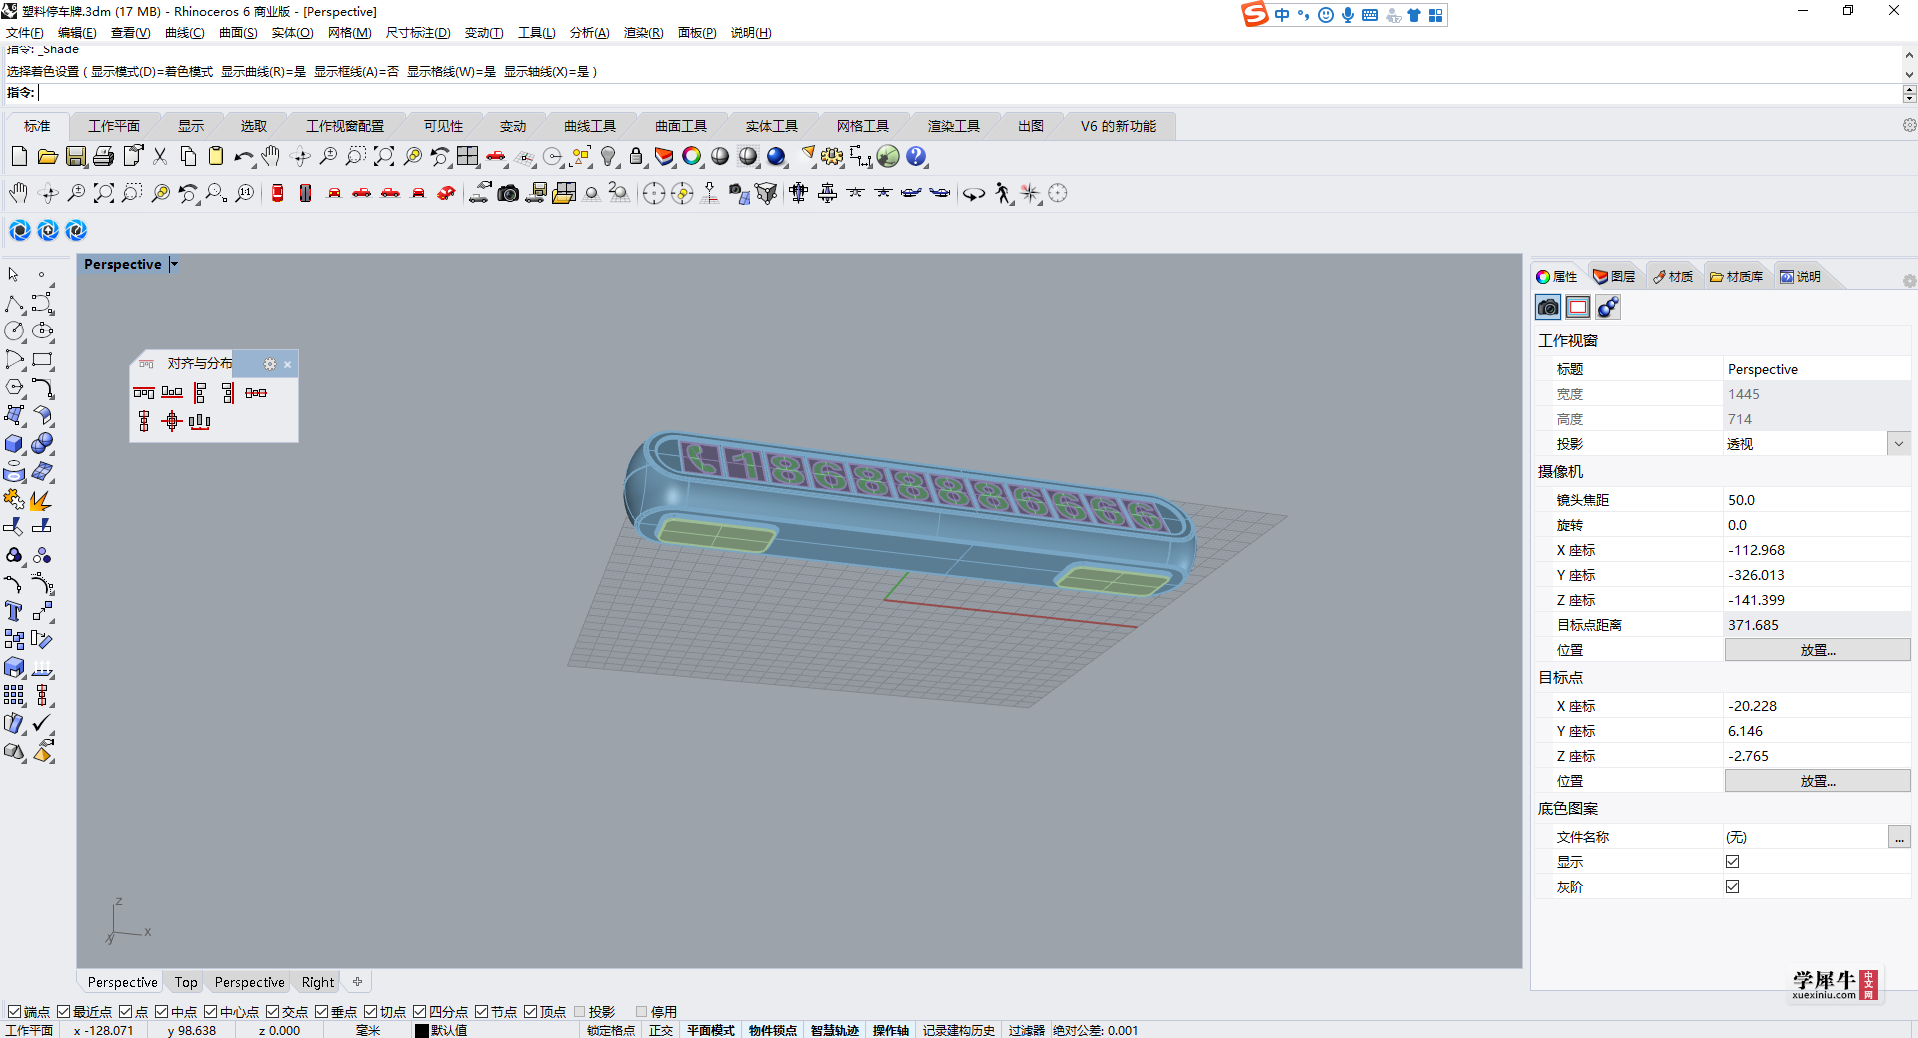
Task: Toggle the 最近点 osnap checkbox
Action: pos(64,1012)
